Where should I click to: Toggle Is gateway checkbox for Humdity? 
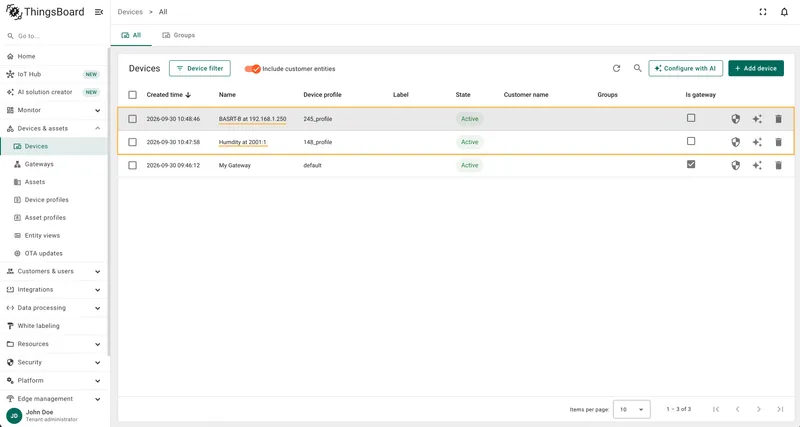pos(691,141)
